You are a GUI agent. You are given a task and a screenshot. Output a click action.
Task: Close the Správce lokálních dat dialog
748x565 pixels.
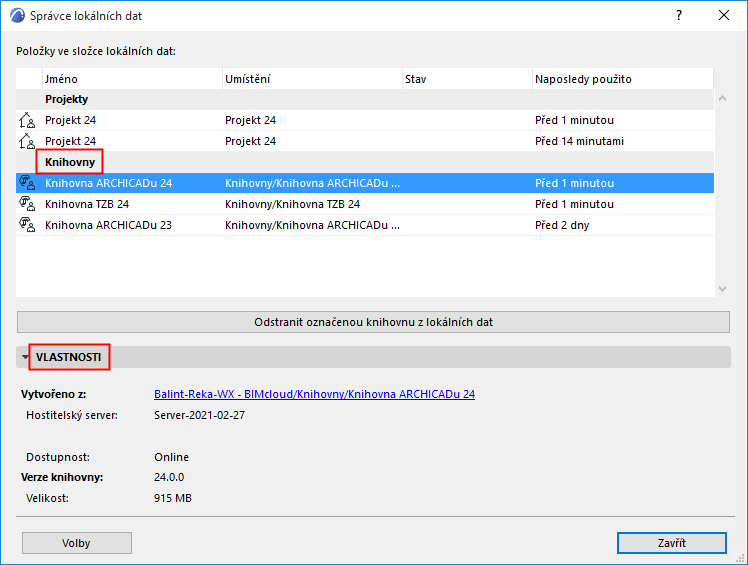[724, 15]
